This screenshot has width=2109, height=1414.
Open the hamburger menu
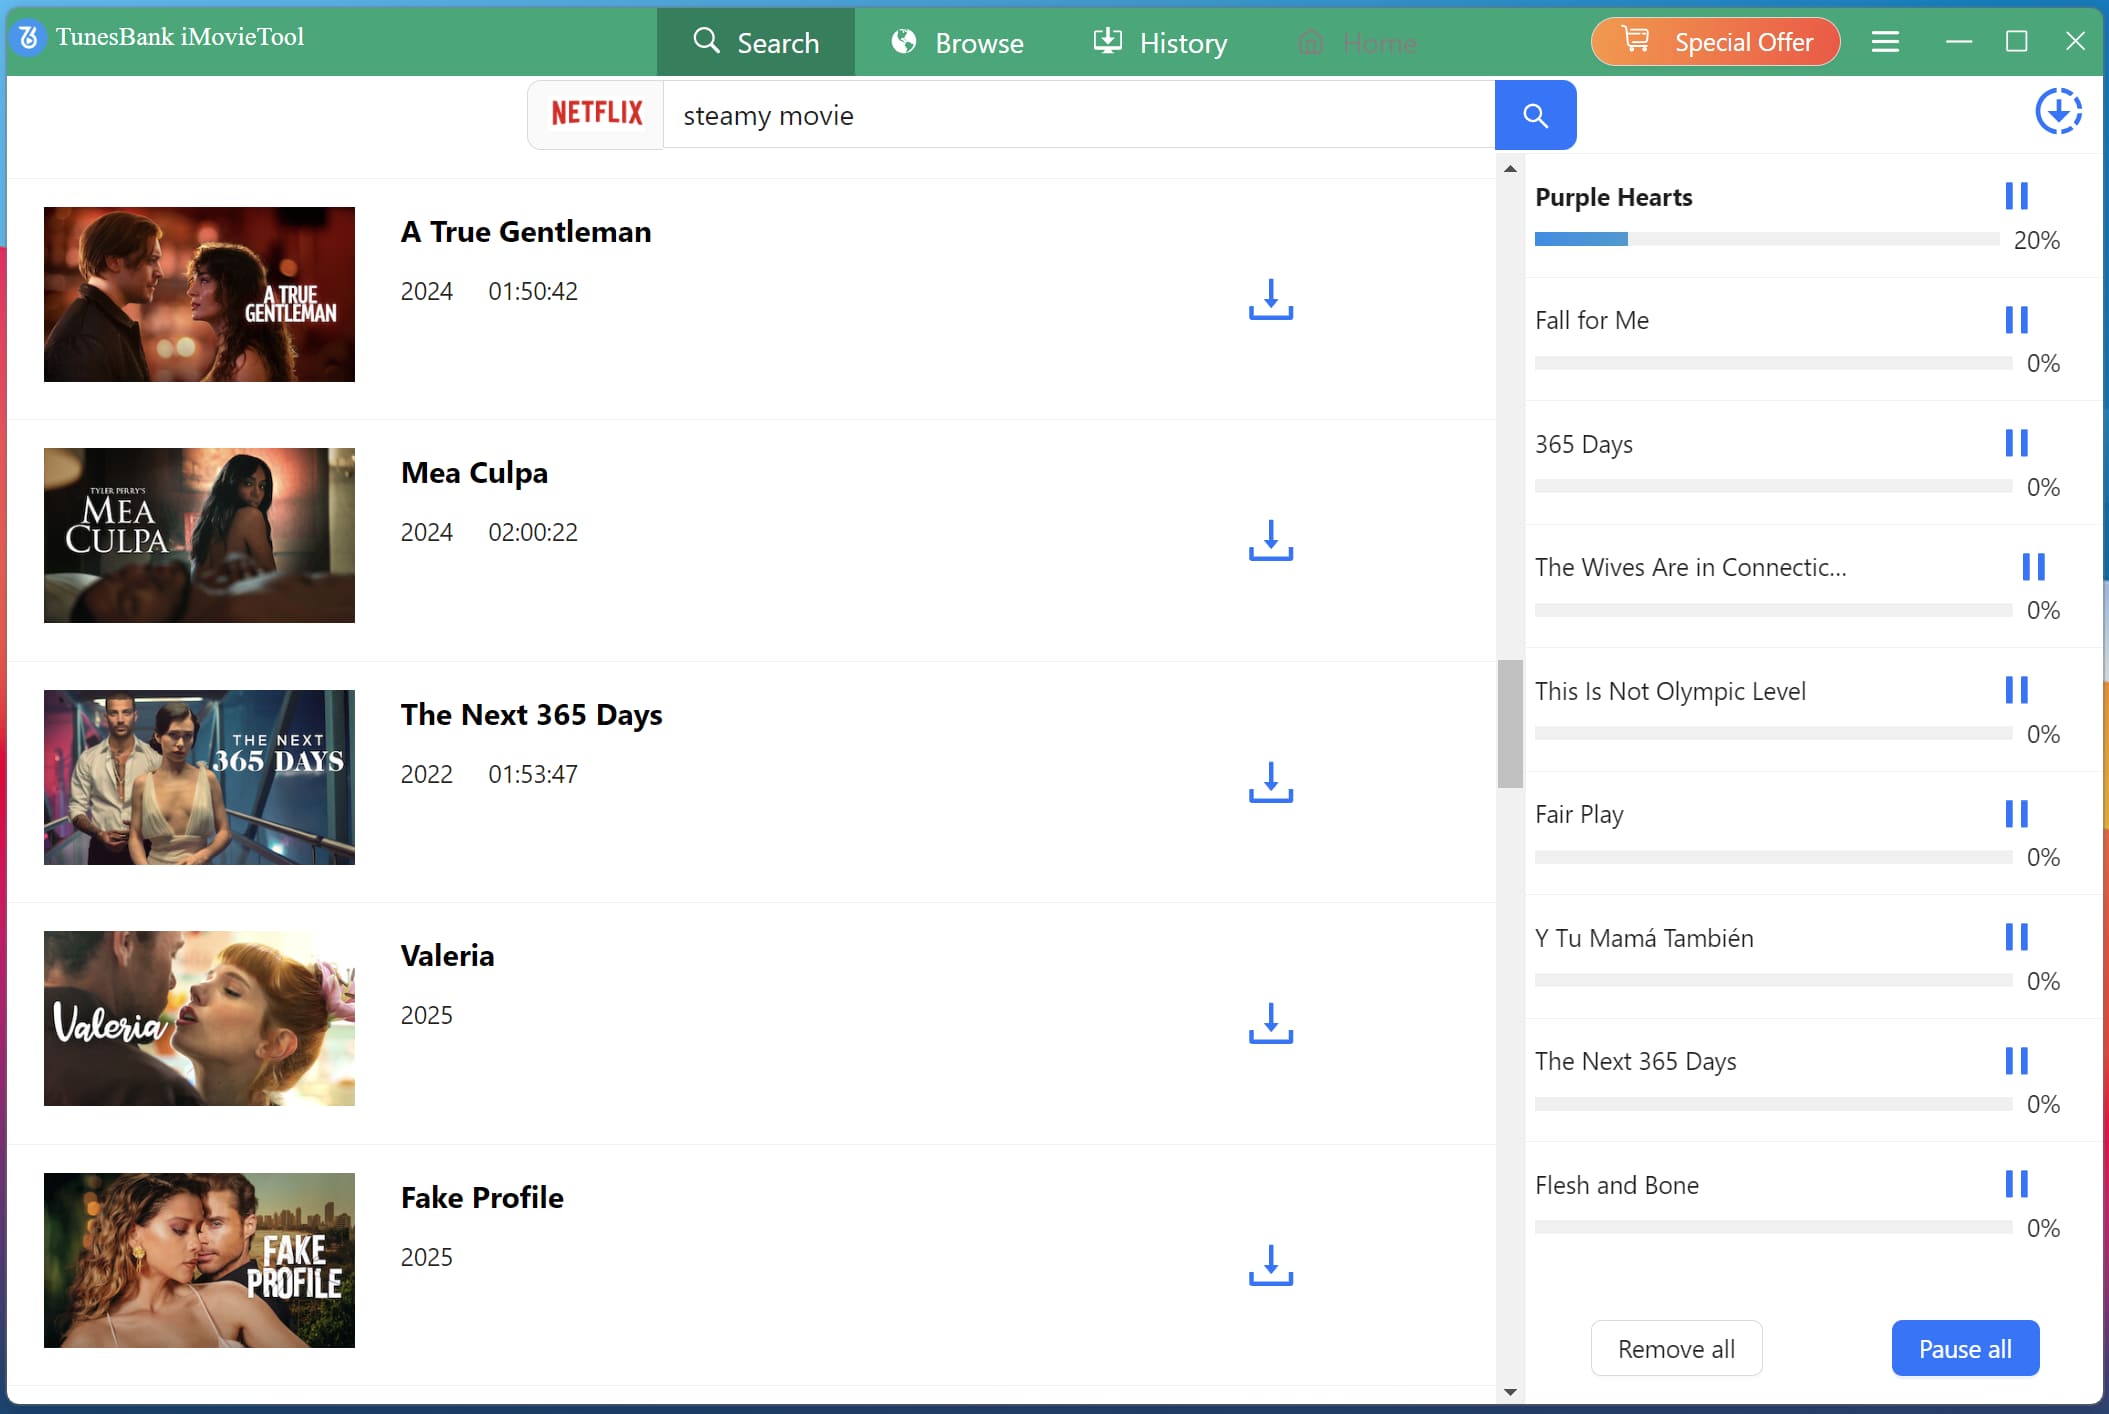click(x=1885, y=42)
